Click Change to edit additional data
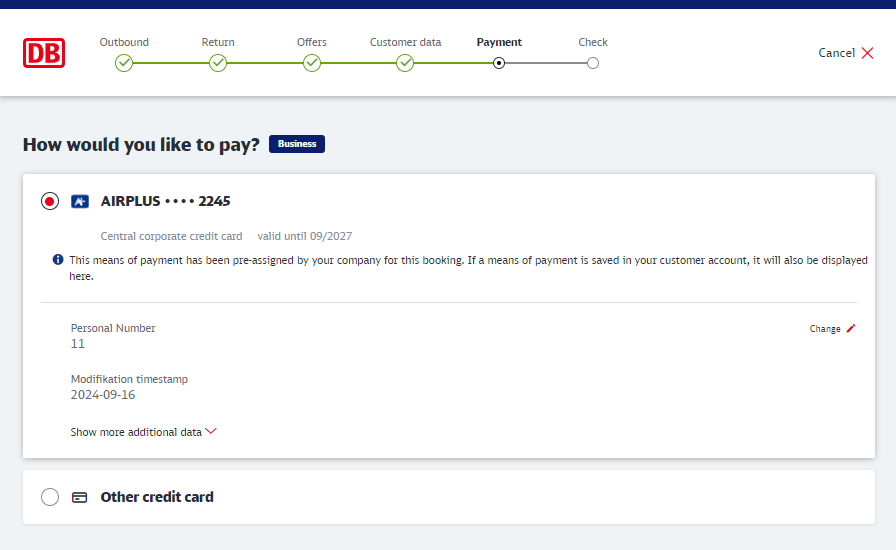The height and width of the screenshot is (550, 896). click(x=825, y=329)
